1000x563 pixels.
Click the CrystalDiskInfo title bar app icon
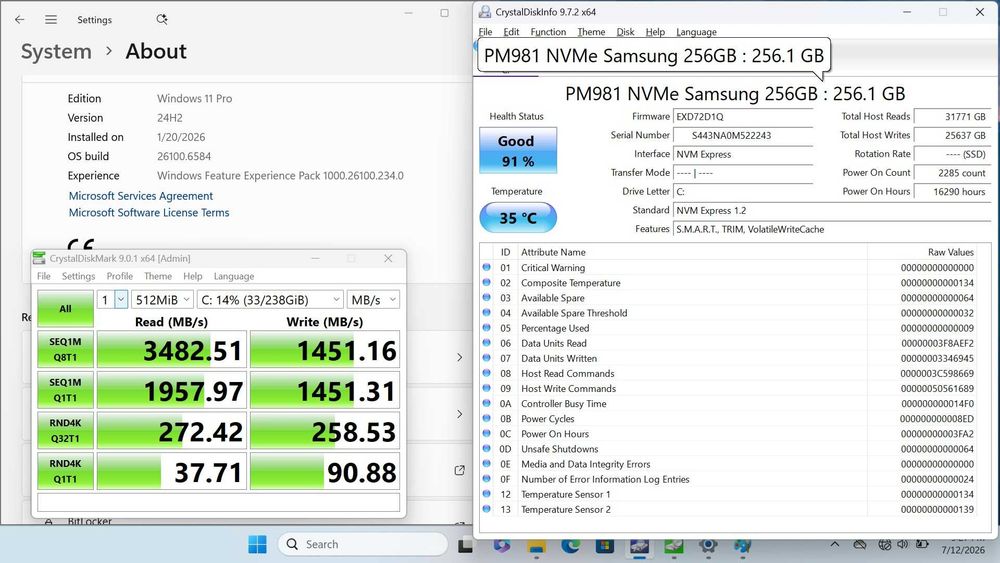pyautogui.click(x=485, y=11)
